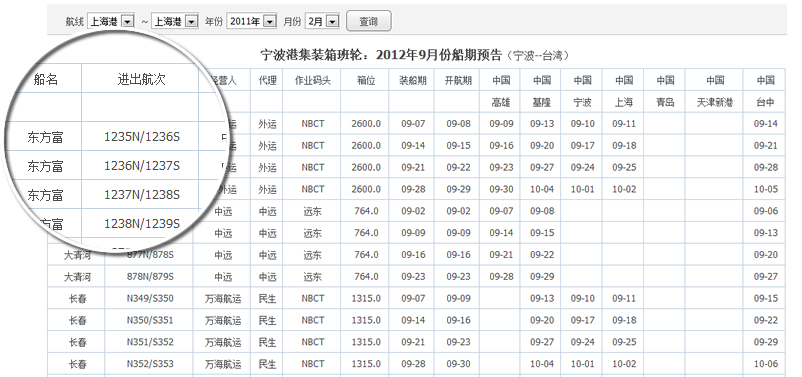The width and height of the screenshot is (802, 377).
Task: Click 长春 ship name in N349/S350 row
Action: point(77,298)
